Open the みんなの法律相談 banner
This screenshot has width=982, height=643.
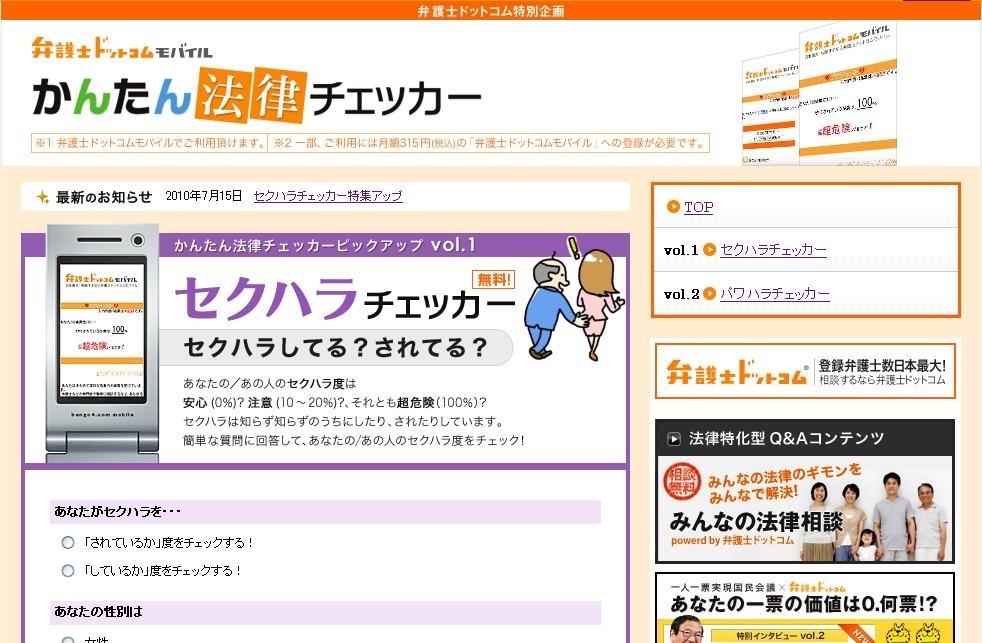tap(805, 510)
